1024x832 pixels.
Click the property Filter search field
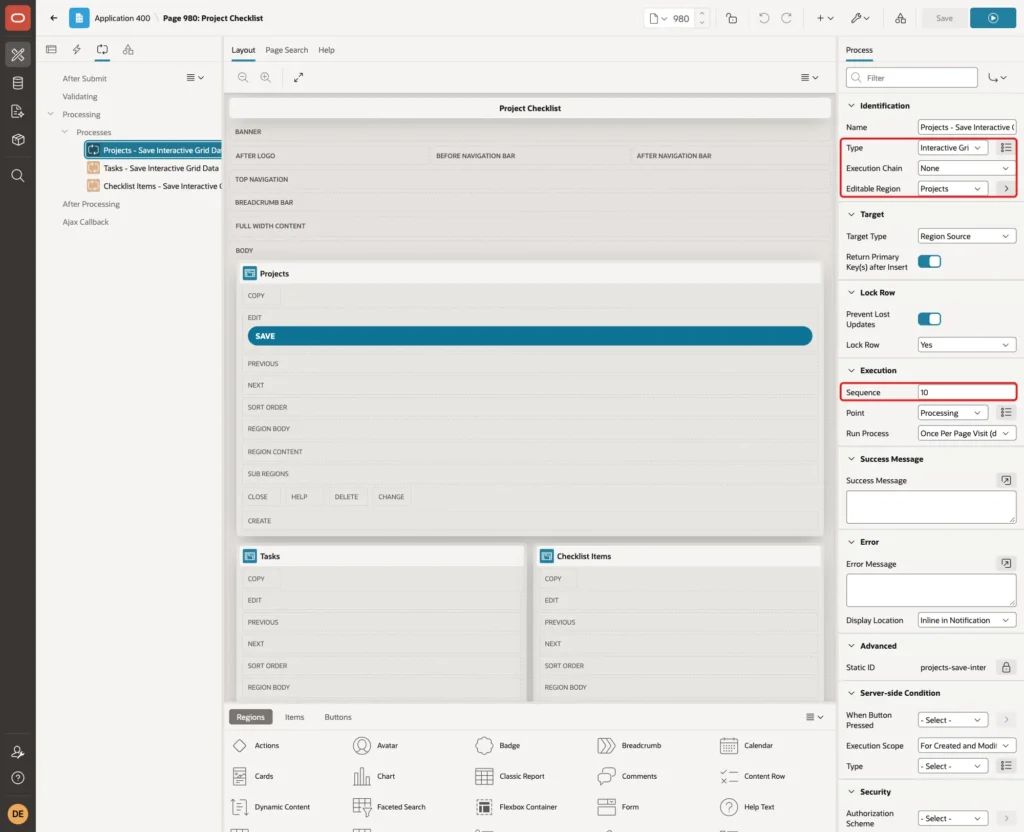pos(912,78)
